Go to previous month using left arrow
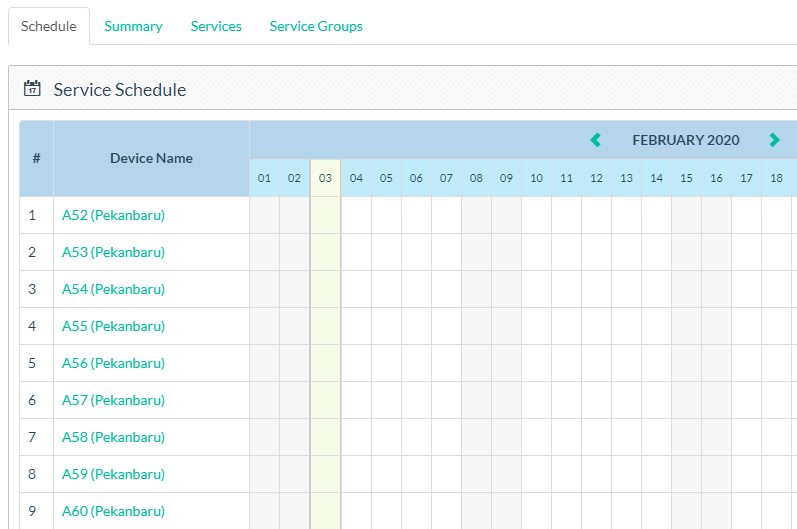797x529 pixels. tap(596, 140)
